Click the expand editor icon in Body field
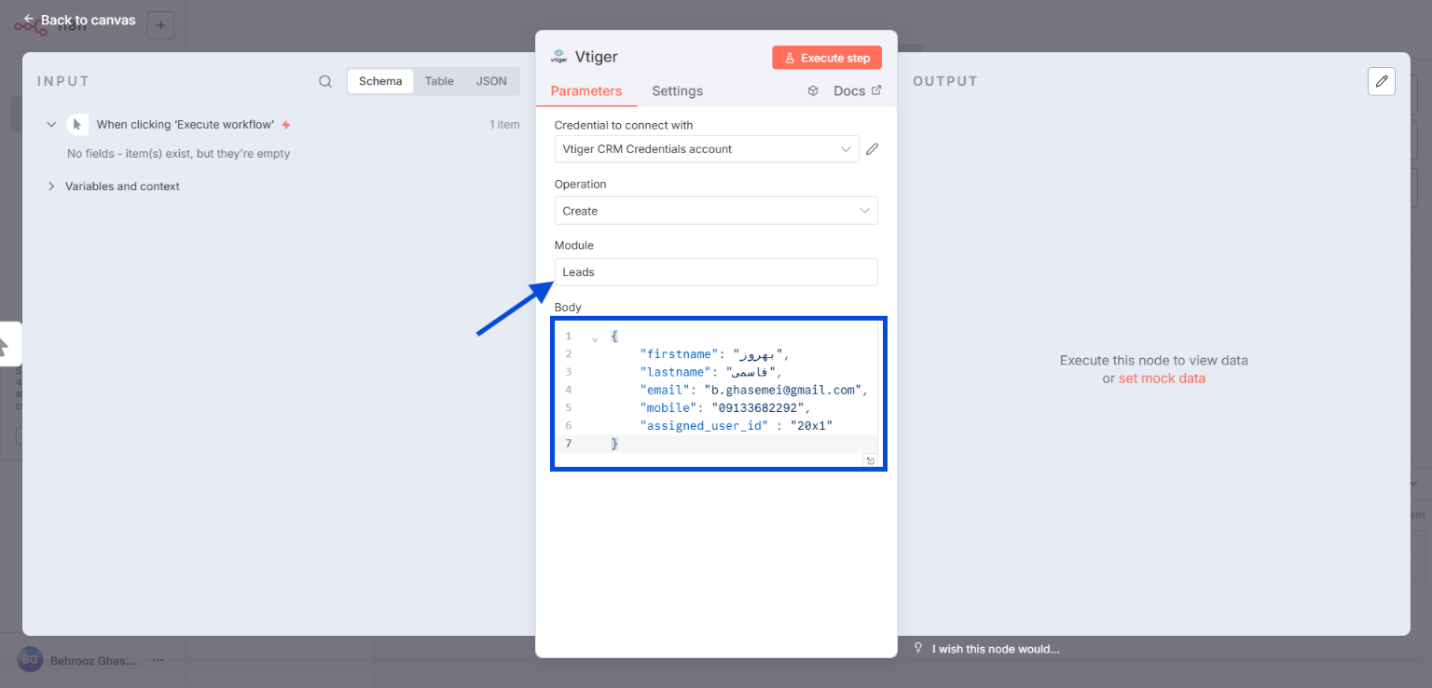The height and width of the screenshot is (688, 1432). tap(870, 461)
